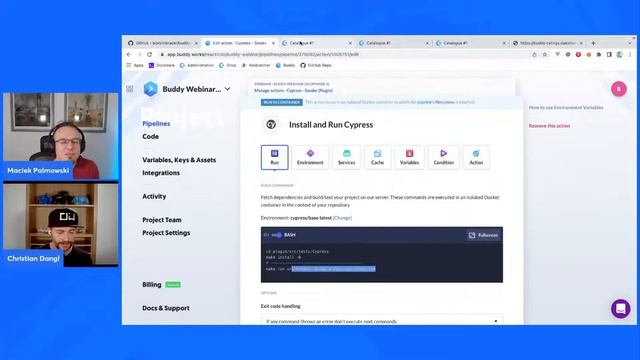Open the Buddy bookmark
The image size is (640, 360).
[285, 65]
